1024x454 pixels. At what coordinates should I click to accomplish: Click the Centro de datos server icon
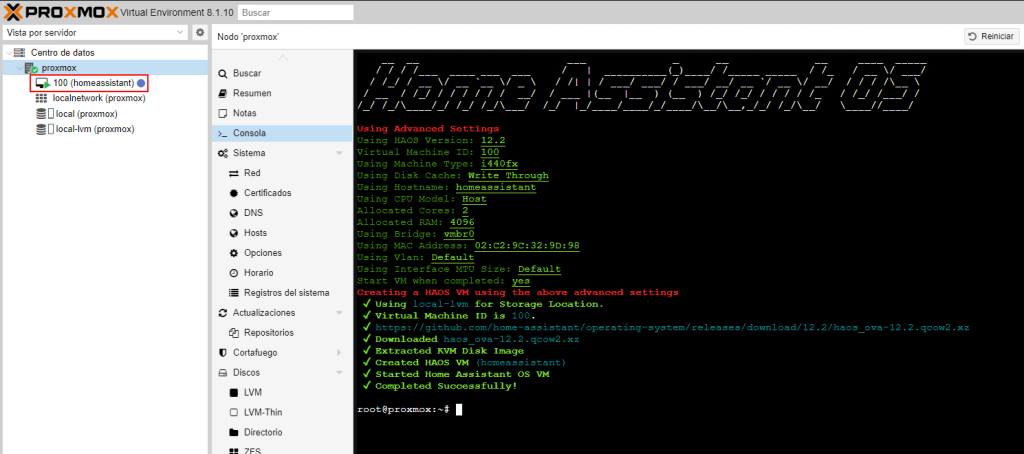(20, 52)
